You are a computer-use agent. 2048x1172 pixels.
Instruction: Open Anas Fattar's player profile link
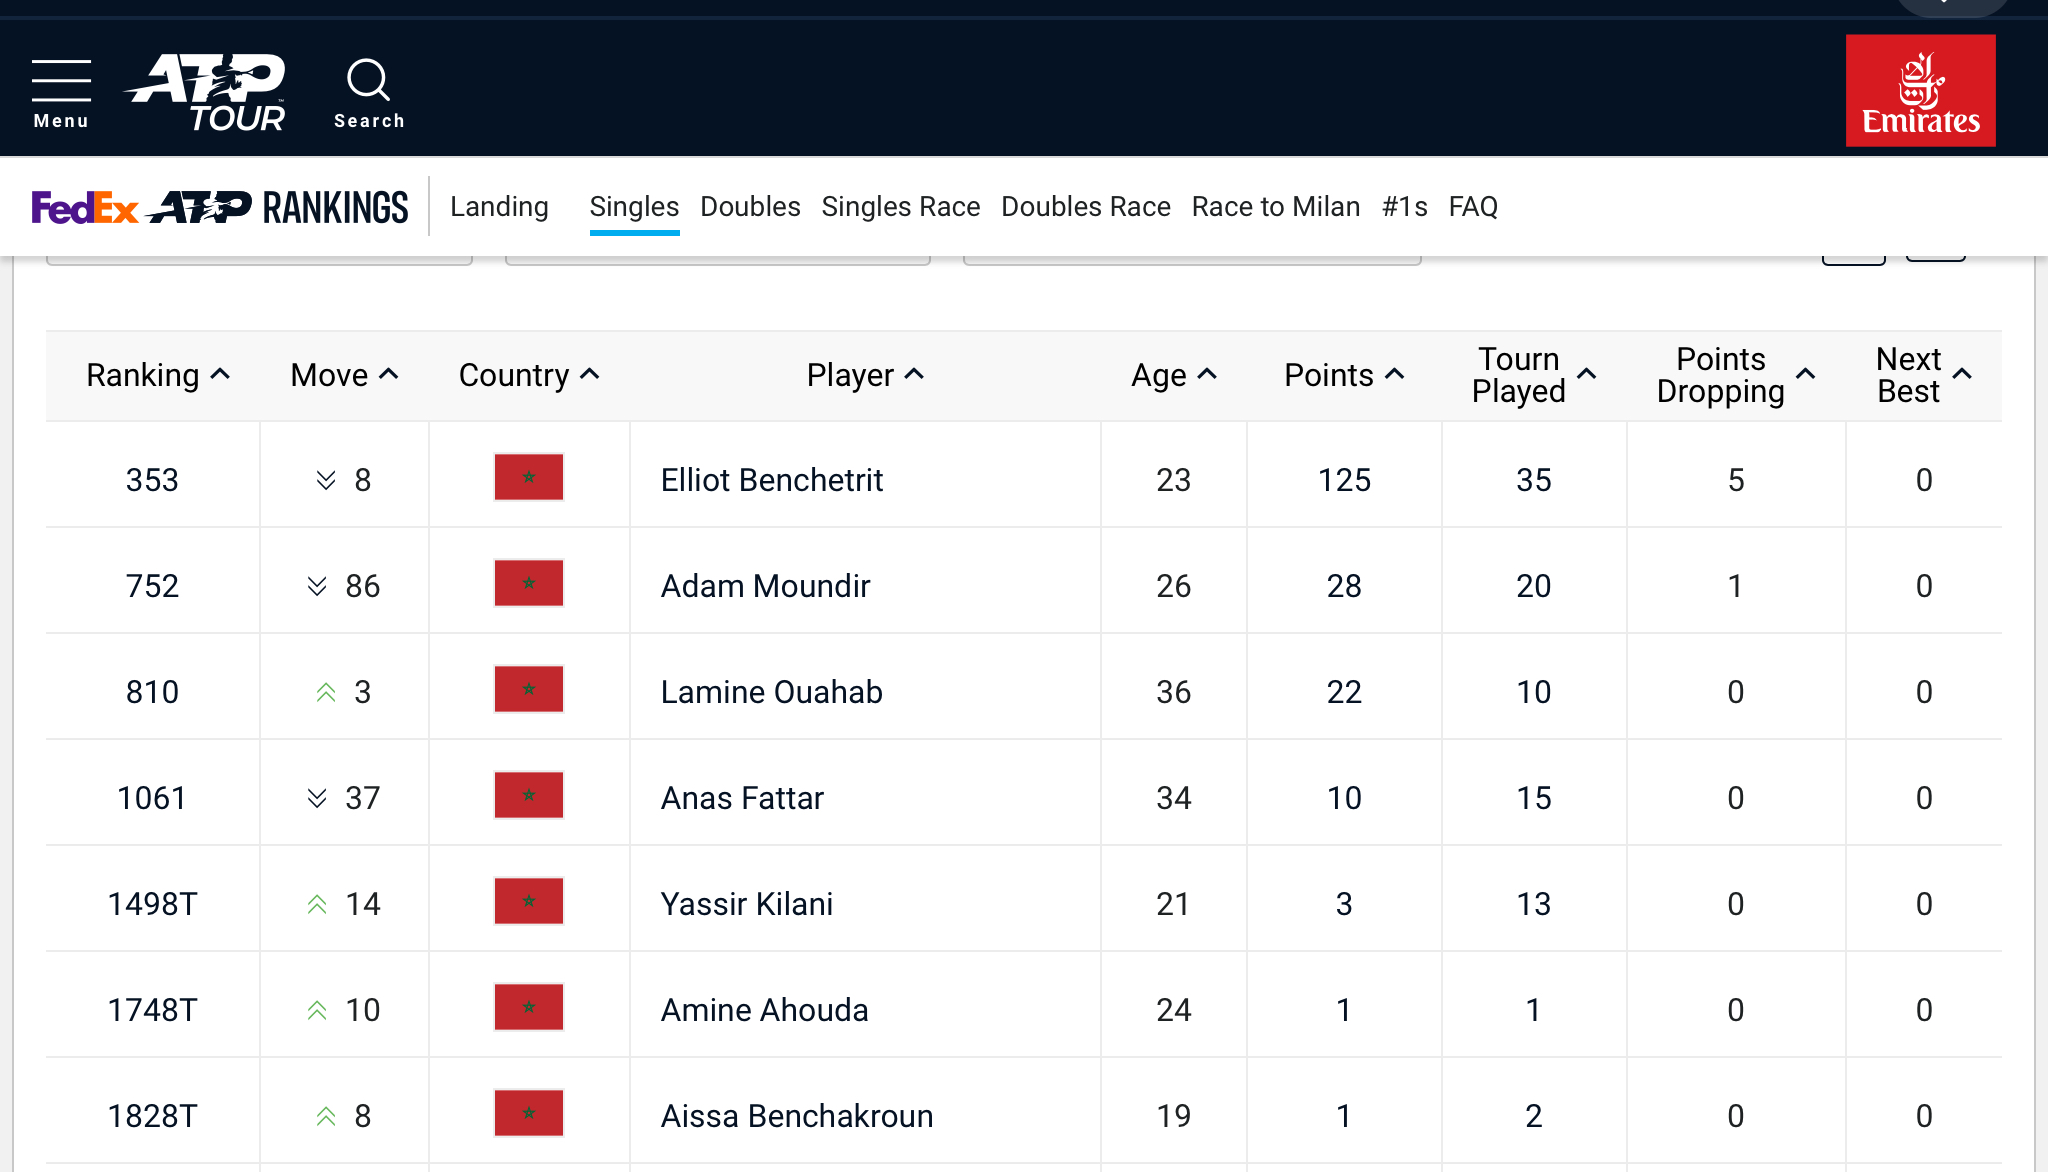pos(742,798)
